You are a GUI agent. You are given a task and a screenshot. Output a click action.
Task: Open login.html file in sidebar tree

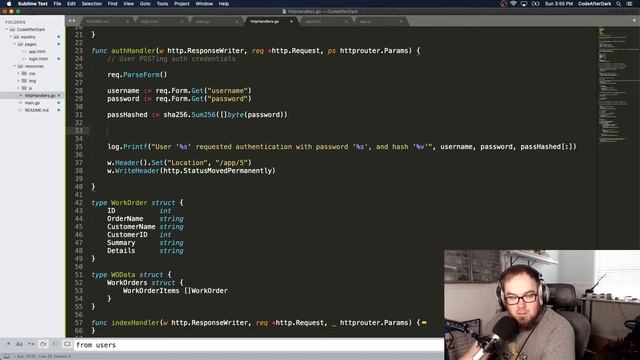tap(38, 59)
